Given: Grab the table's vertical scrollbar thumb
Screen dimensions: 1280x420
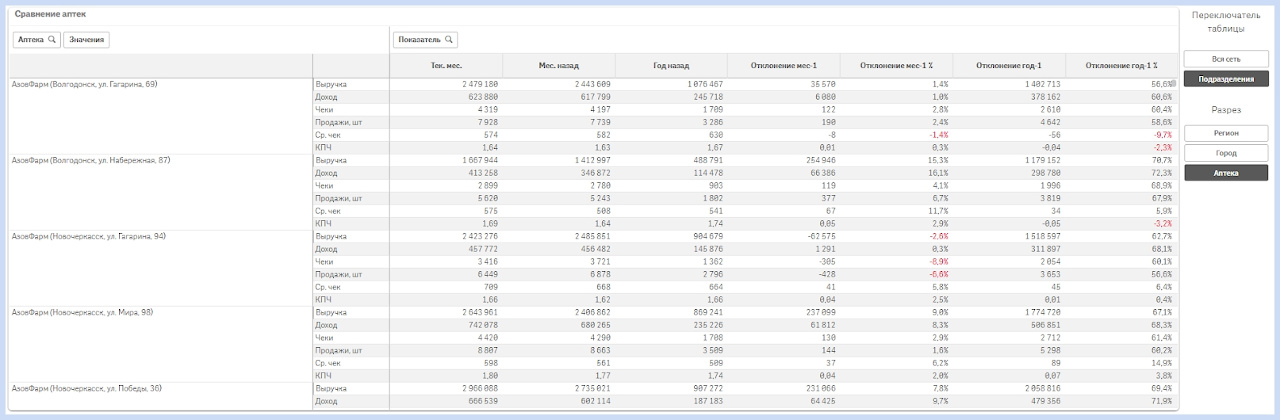Looking at the screenshot, I should pyautogui.click(x=1175, y=82).
